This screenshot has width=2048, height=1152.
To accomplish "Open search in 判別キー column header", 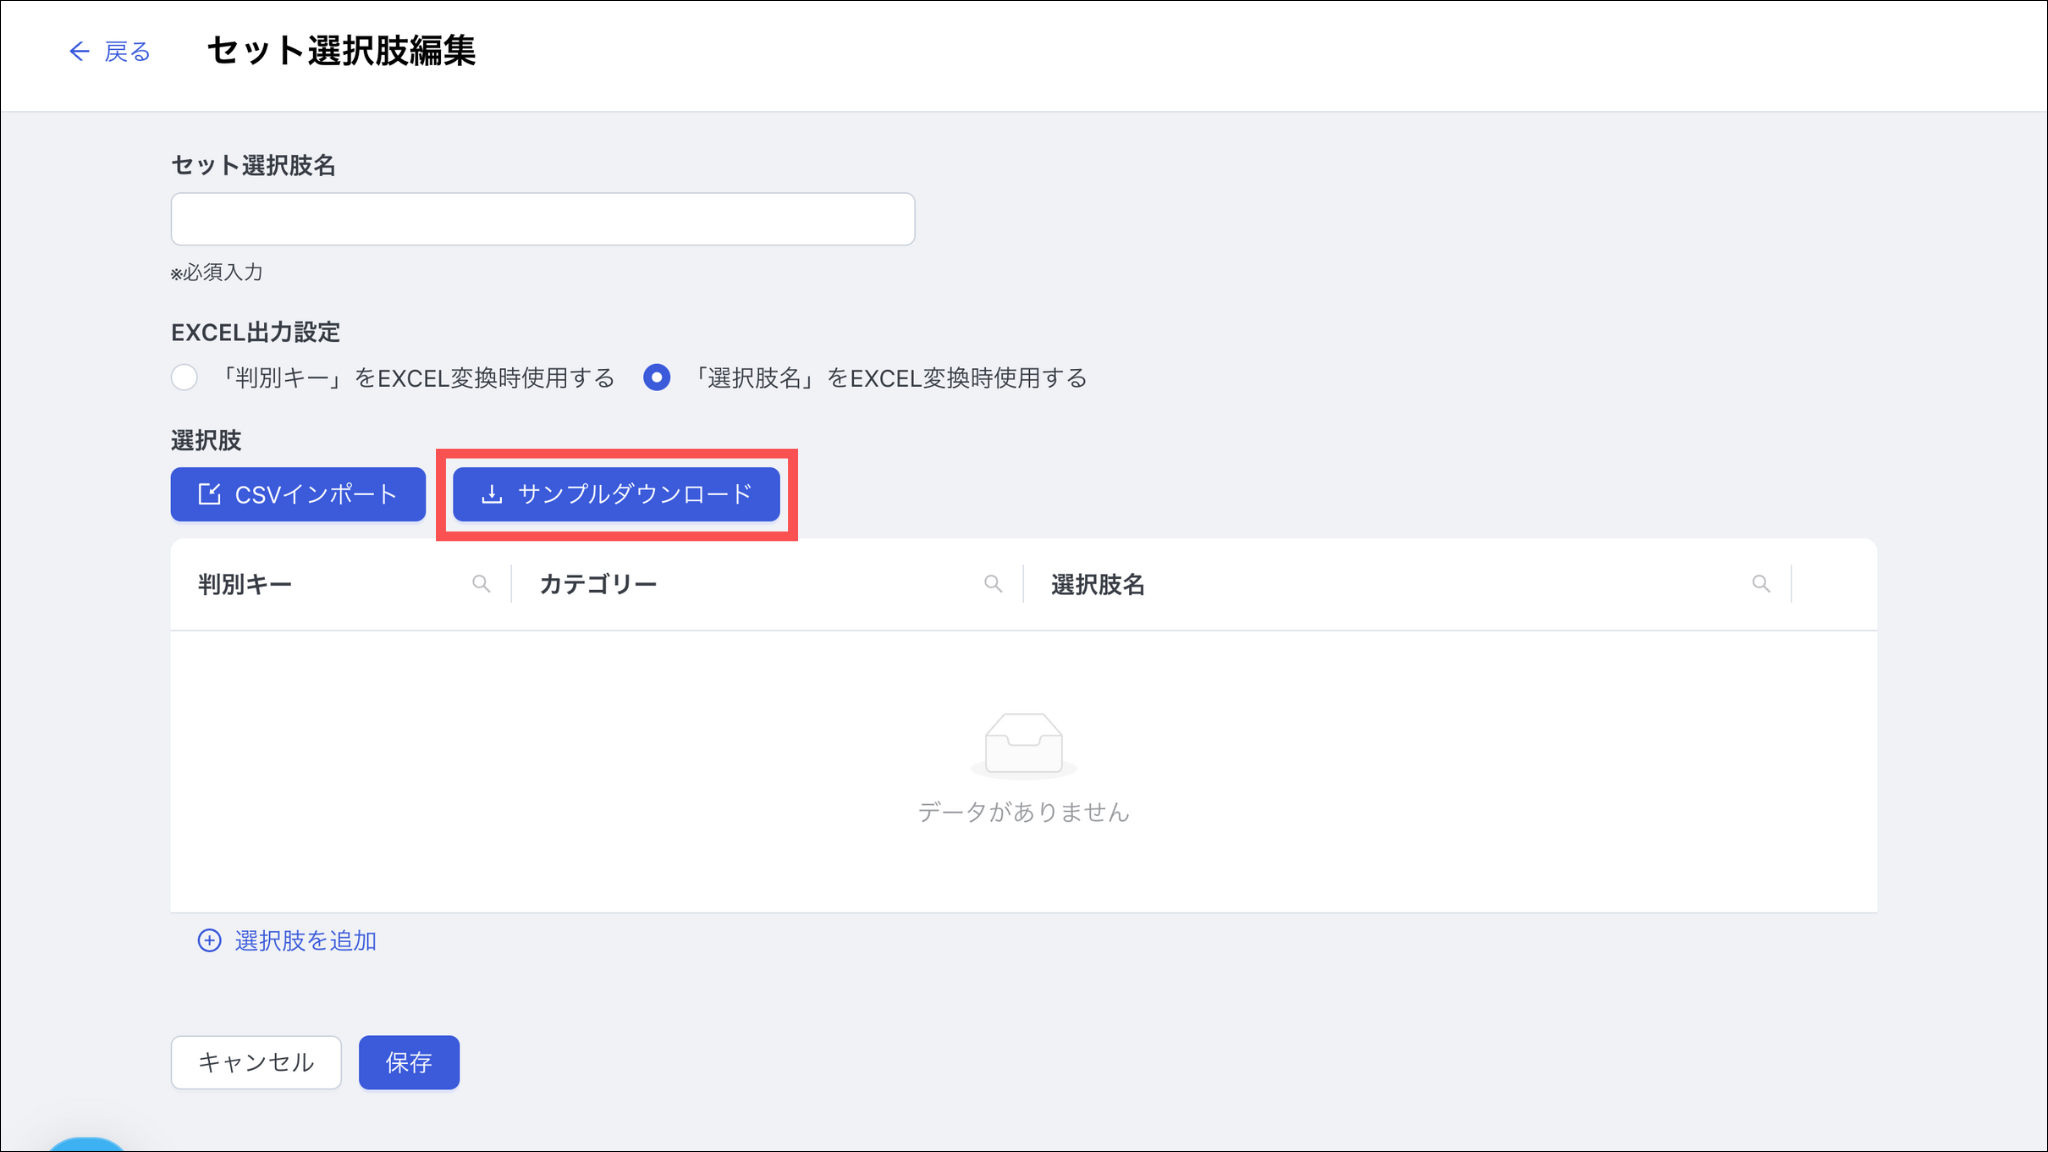I will click(x=481, y=584).
